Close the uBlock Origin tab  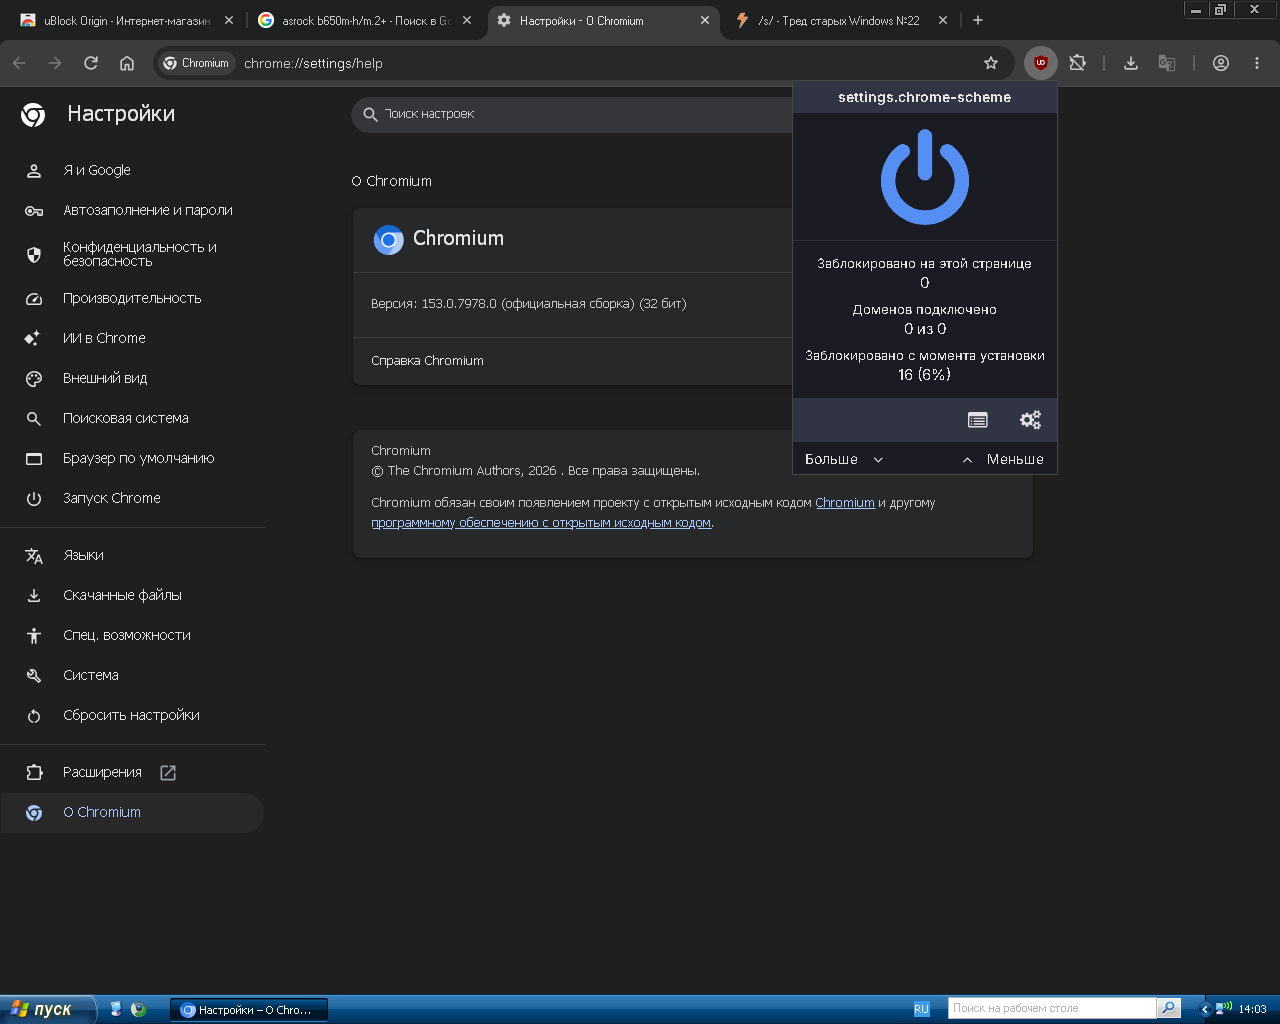229,20
